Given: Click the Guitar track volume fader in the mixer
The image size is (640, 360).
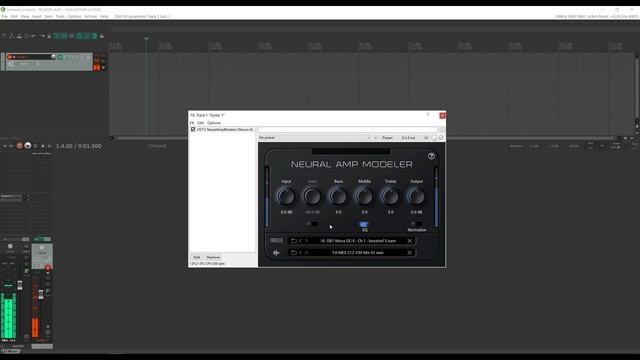Looking at the screenshot, I should tap(41, 294).
